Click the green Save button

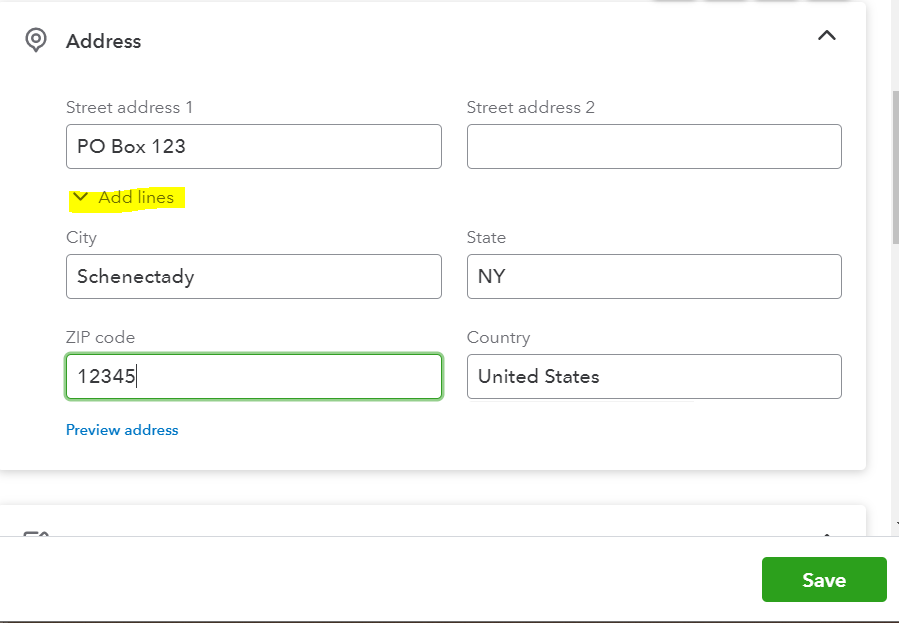[824, 579]
